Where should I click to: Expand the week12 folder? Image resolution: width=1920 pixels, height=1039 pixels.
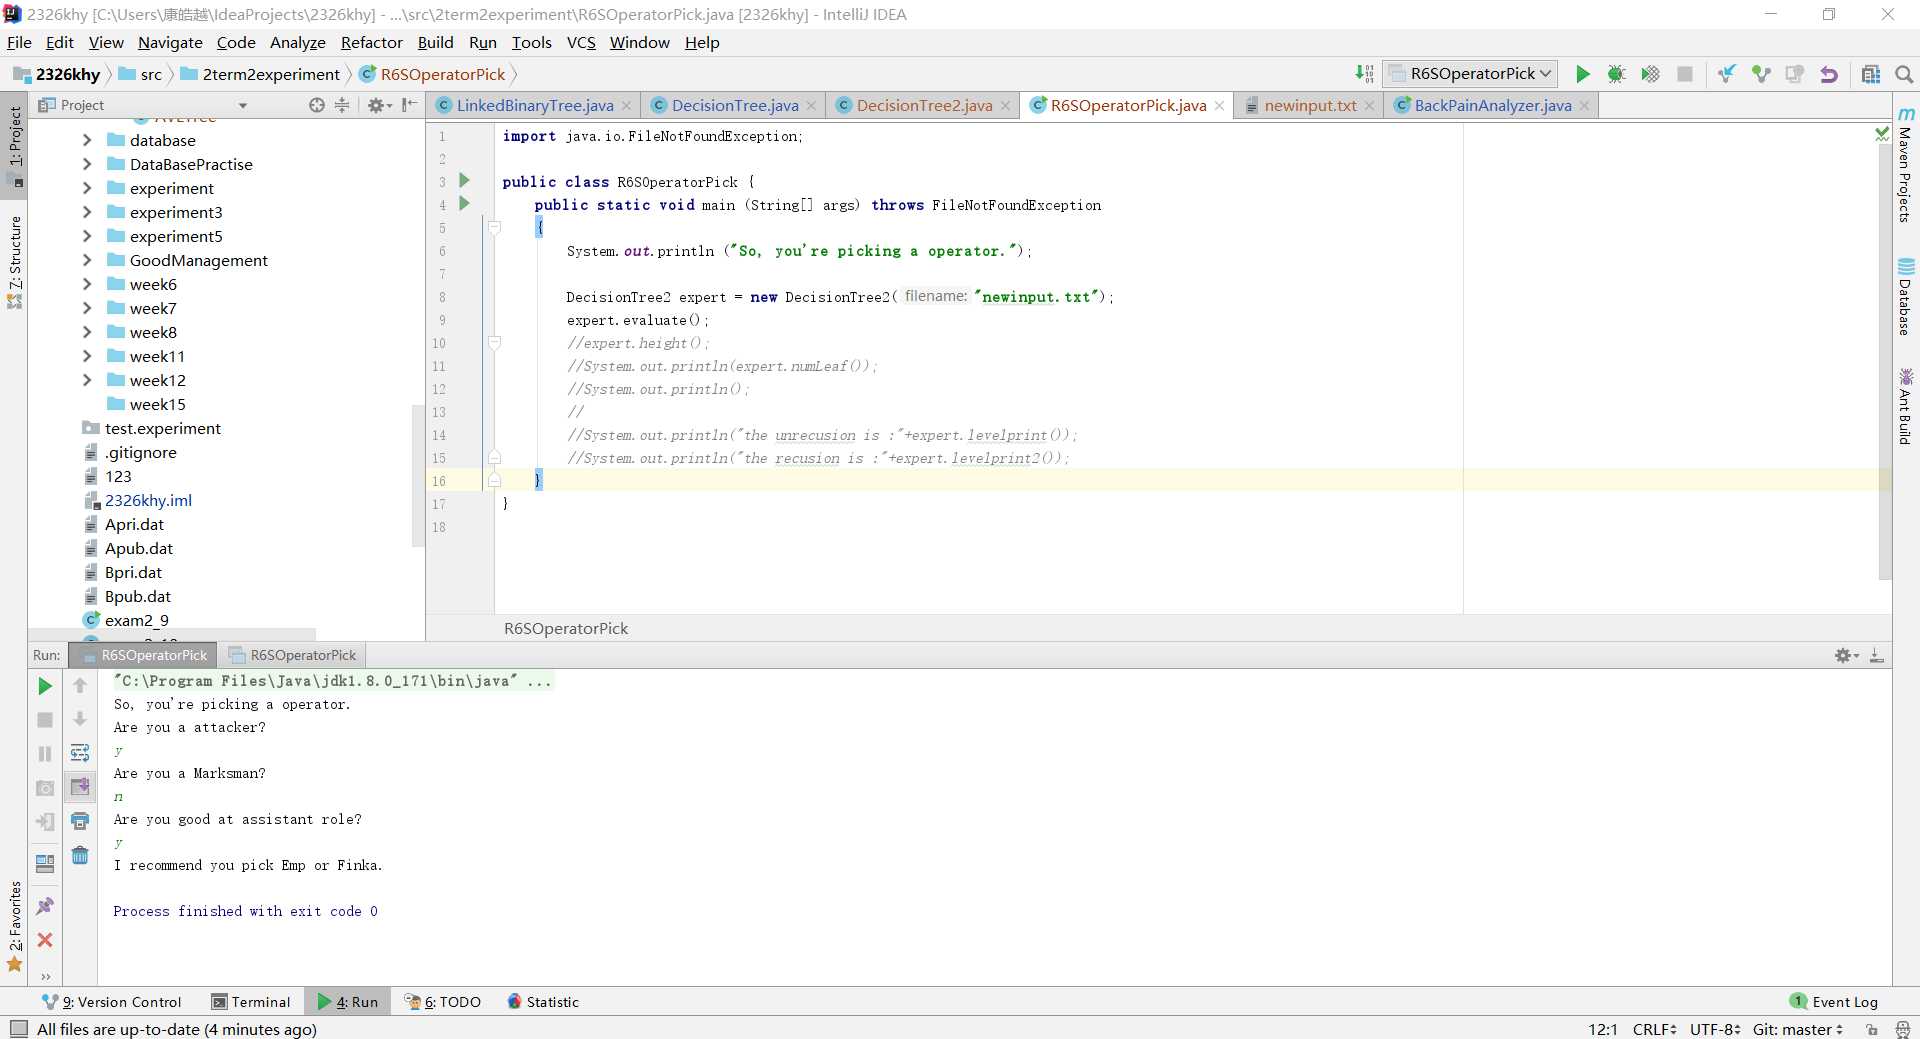[x=87, y=380]
